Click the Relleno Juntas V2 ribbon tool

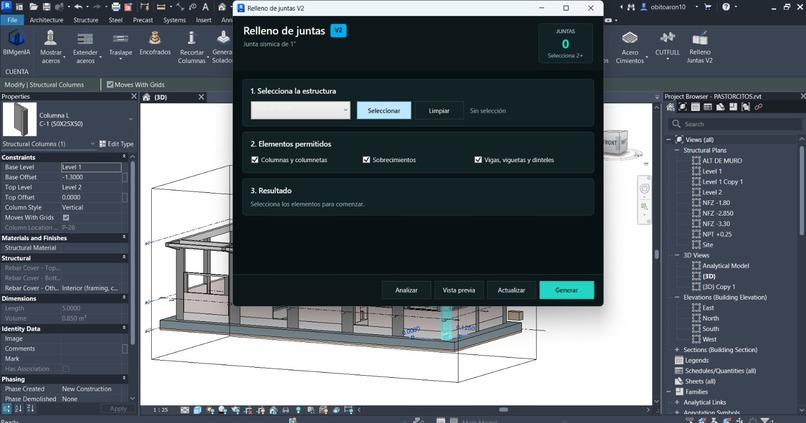[700, 47]
